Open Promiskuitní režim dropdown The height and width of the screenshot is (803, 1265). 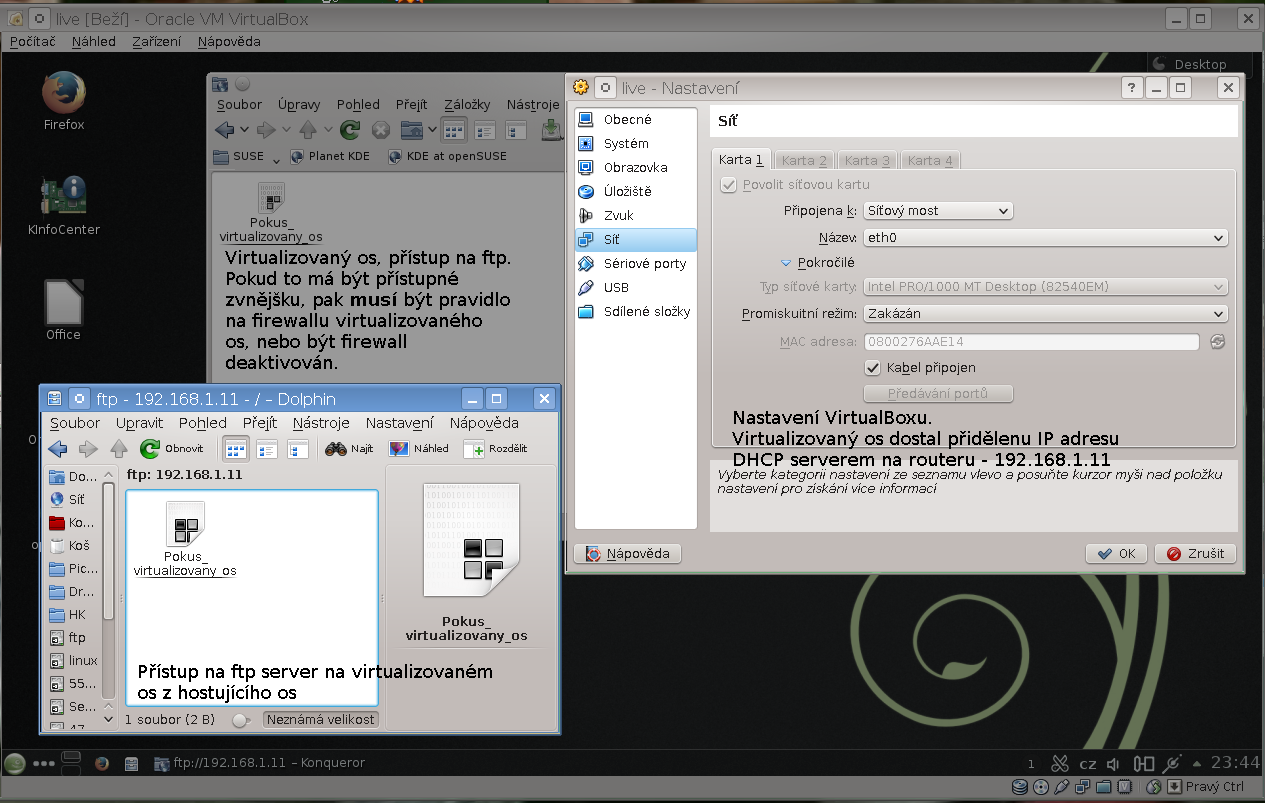[x=1045, y=314]
